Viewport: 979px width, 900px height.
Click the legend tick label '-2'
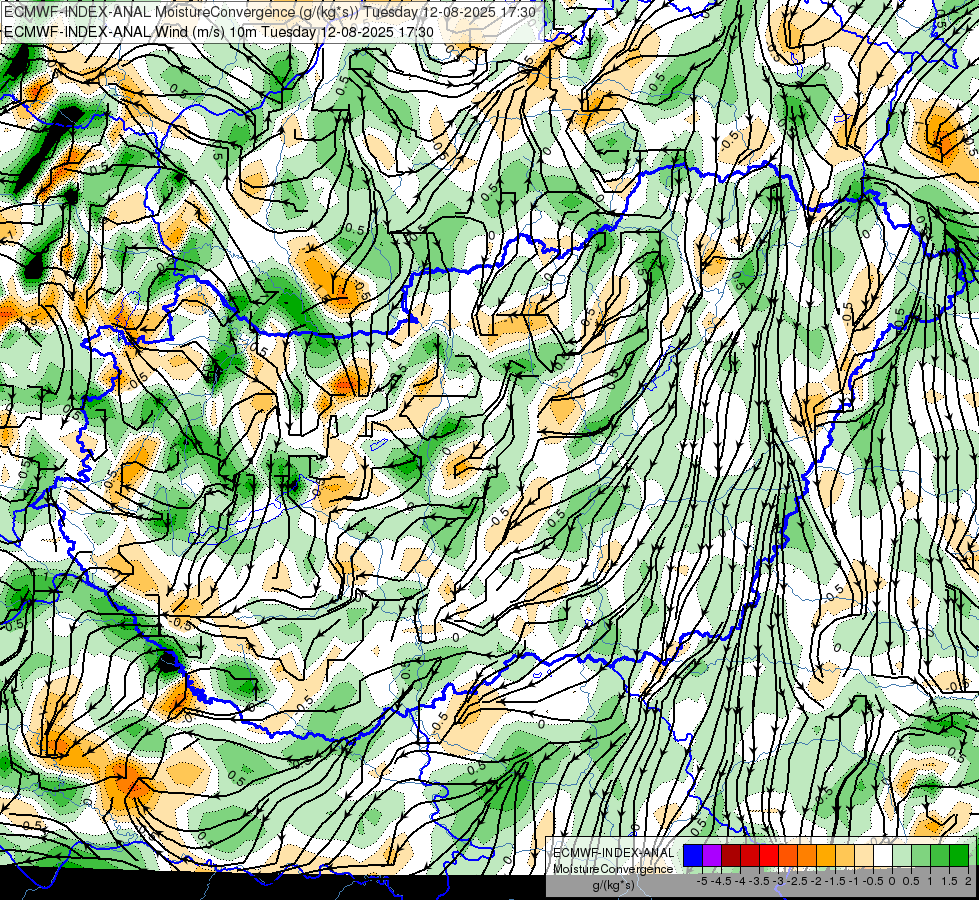[817, 881]
